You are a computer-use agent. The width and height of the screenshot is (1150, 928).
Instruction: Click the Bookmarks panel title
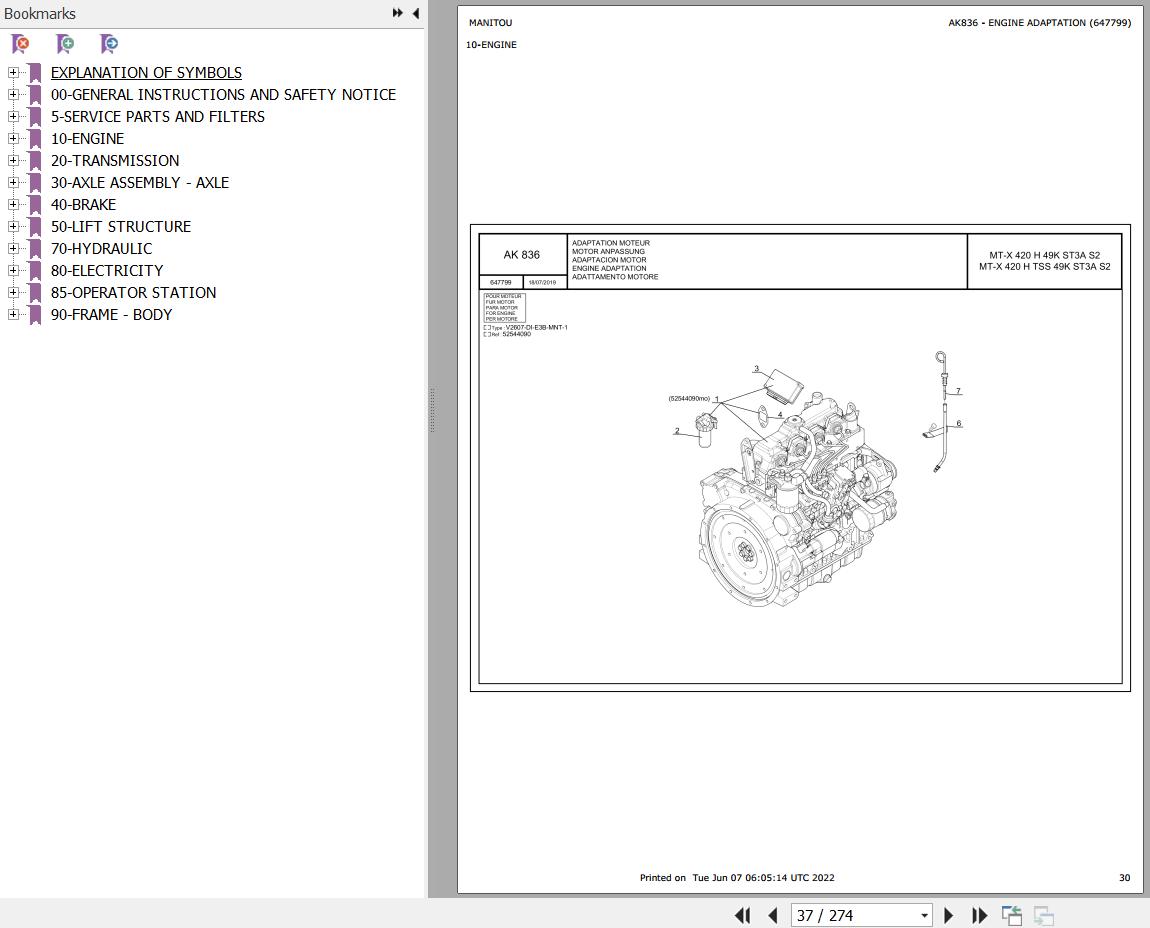click(40, 13)
